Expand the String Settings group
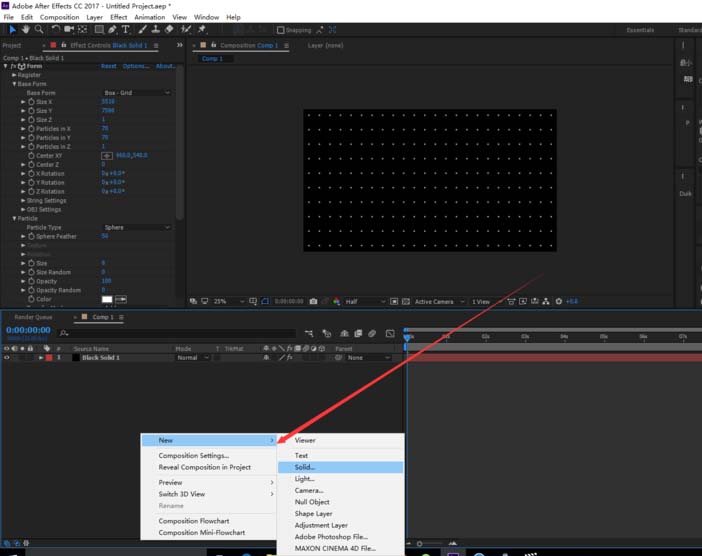The image size is (702, 556). (23, 201)
